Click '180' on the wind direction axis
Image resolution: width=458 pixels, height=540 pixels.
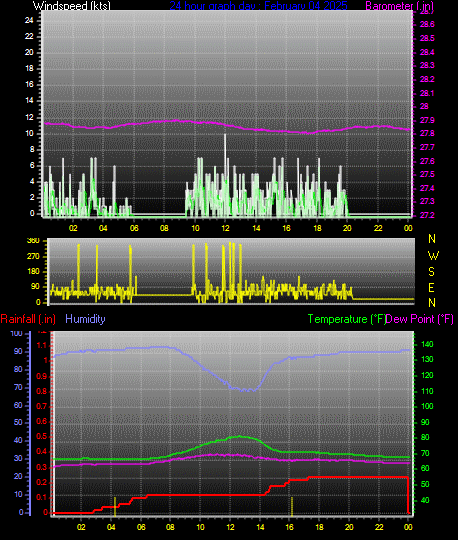[33, 271]
